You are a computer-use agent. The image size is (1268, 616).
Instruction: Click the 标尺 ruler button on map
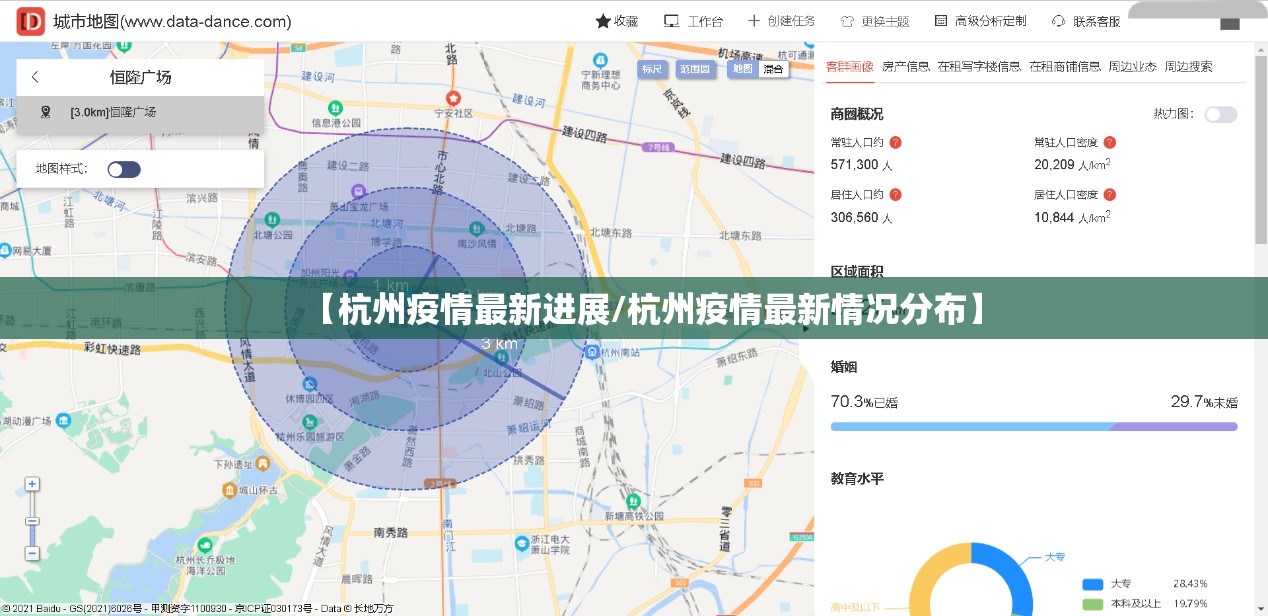coord(652,69)
